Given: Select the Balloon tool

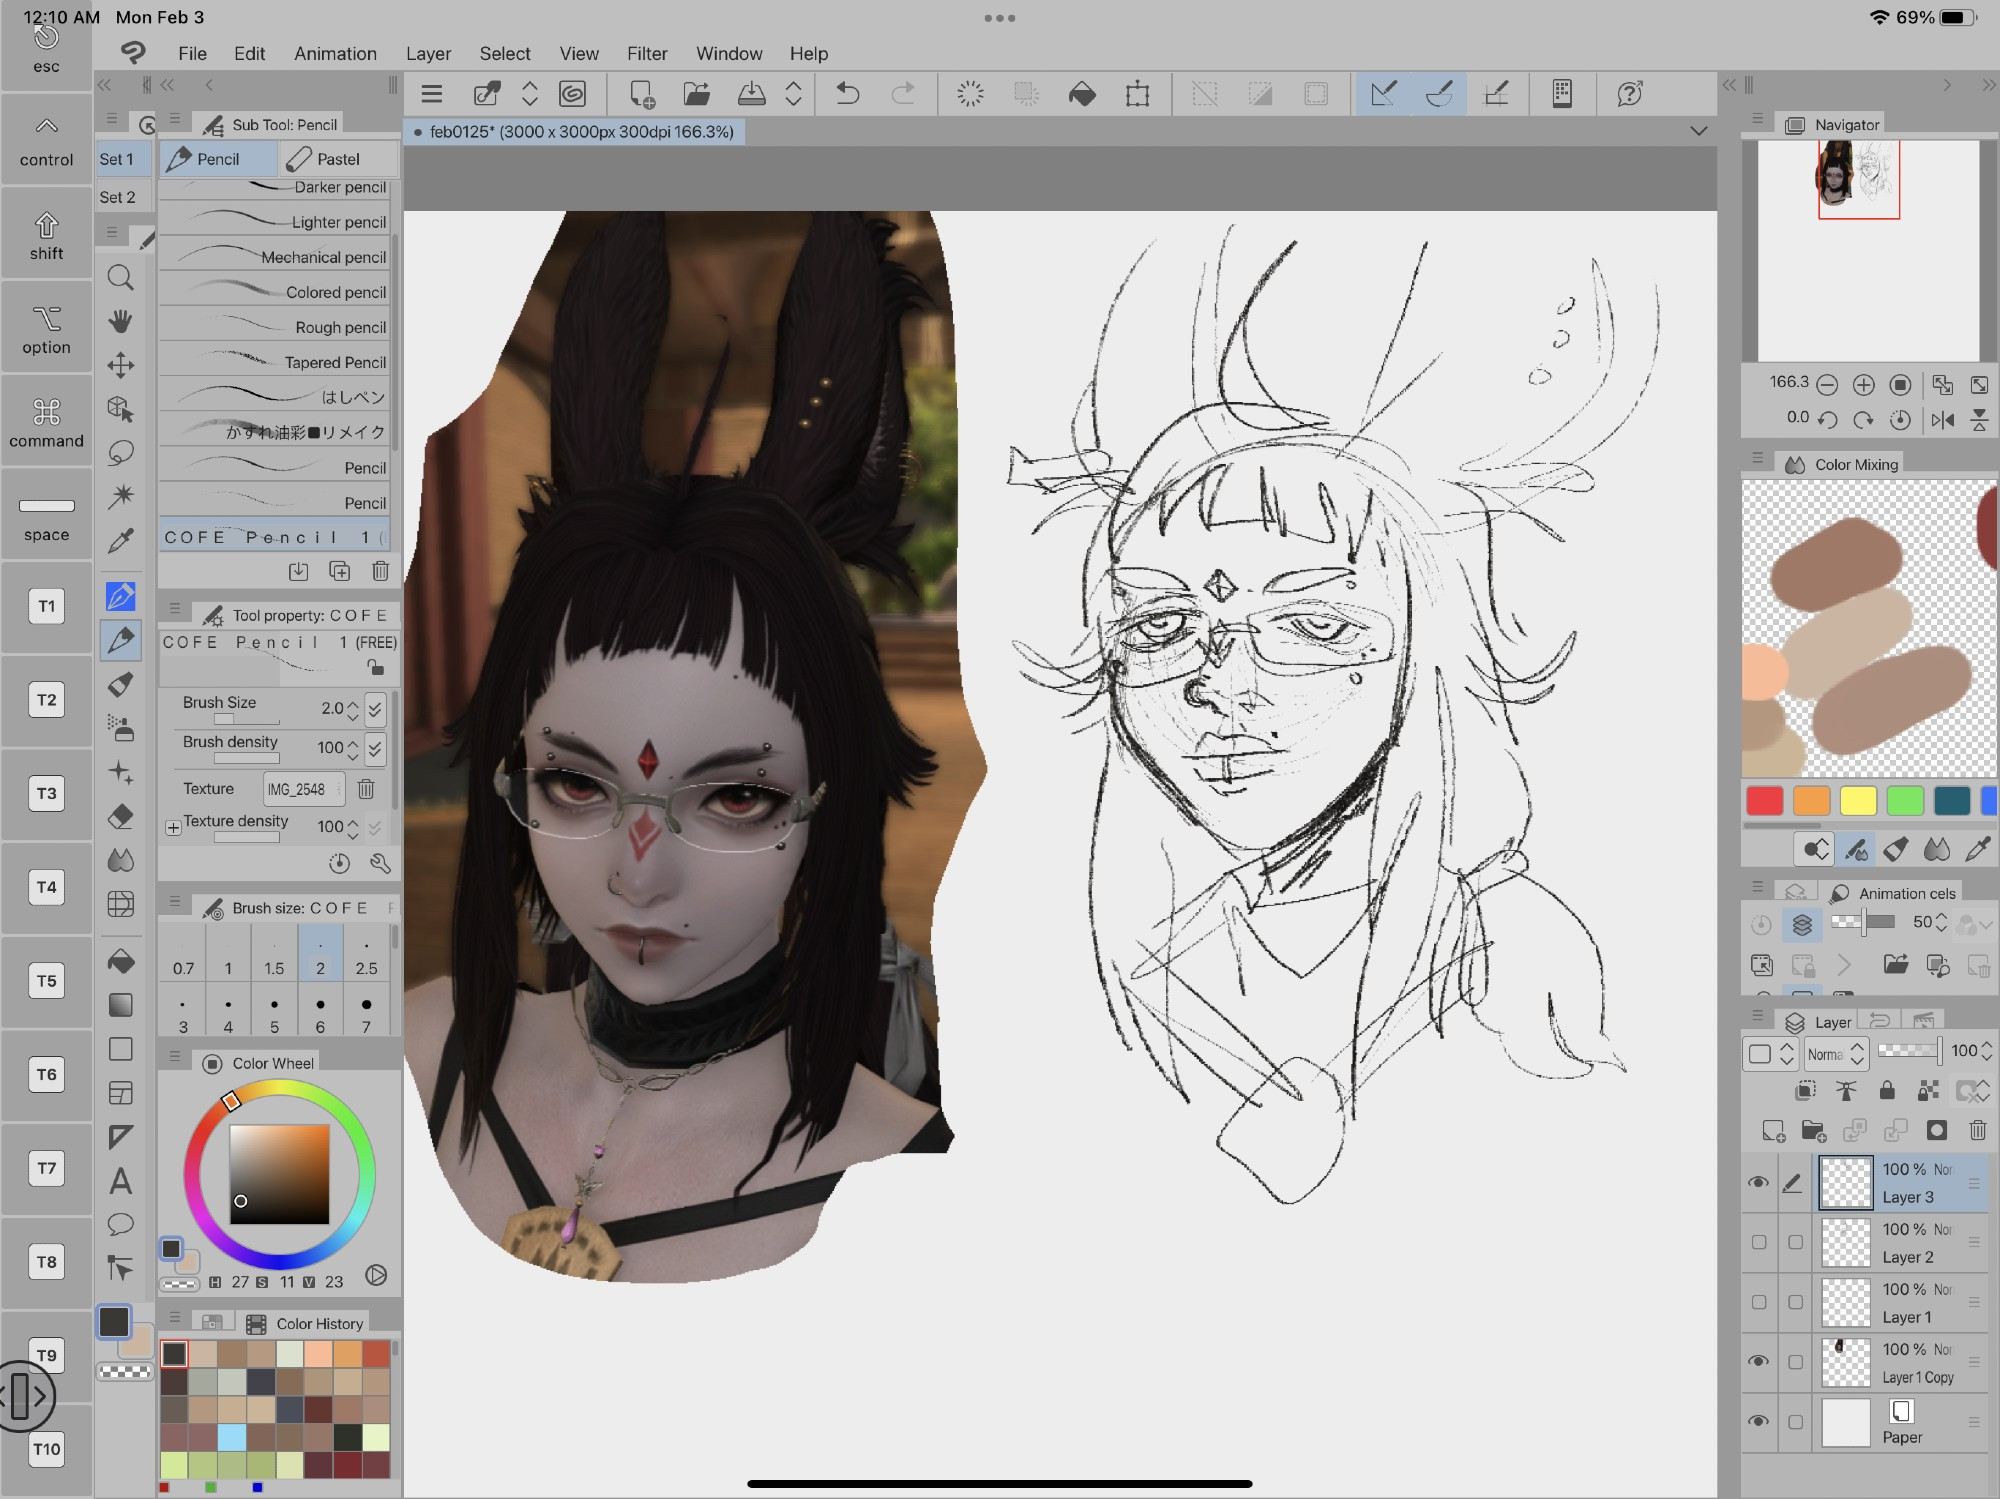Looking at the screenshot, I should [120, 1225].
